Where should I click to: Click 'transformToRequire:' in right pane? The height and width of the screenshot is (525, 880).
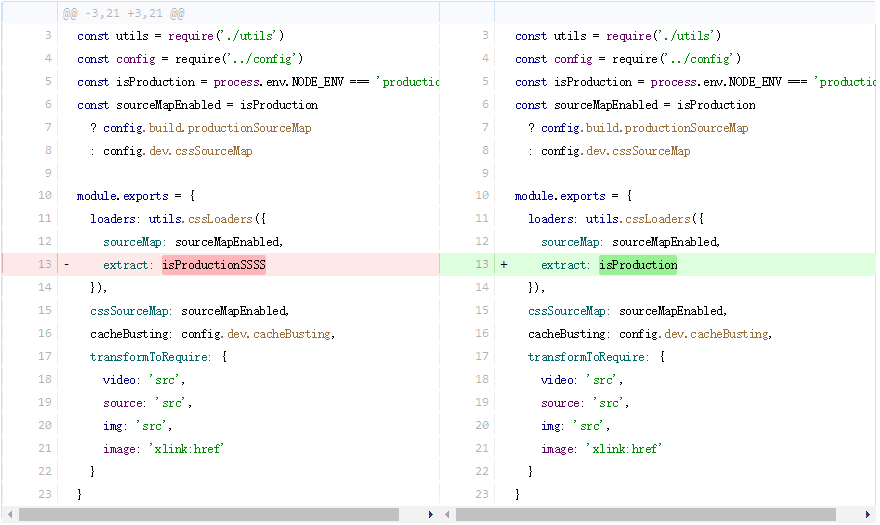[588, 357]
